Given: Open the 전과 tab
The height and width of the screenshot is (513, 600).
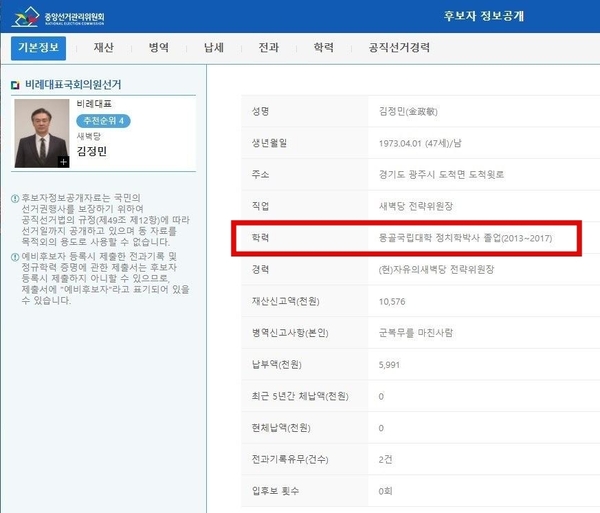Looking at the screenshot, I should click(268, 47).
